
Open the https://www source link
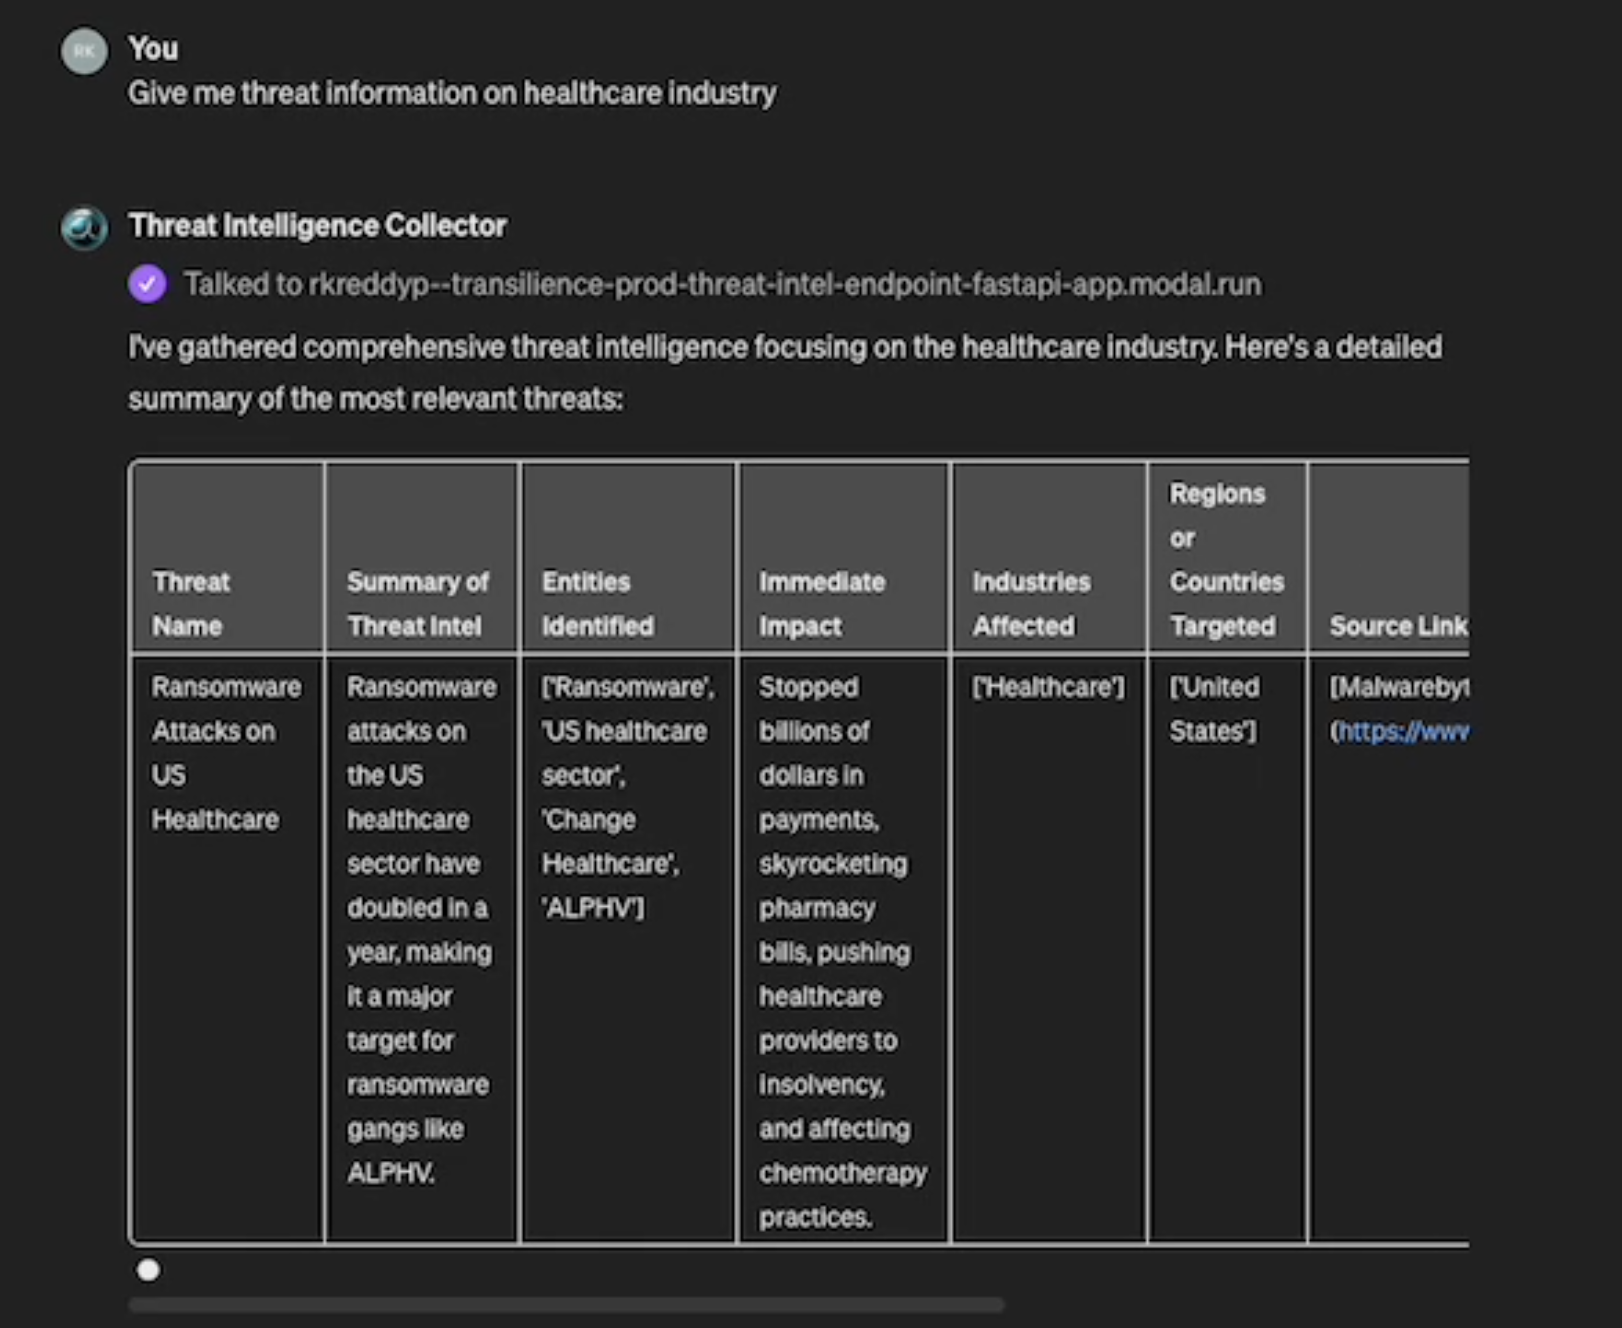(x=1402, y=732)
